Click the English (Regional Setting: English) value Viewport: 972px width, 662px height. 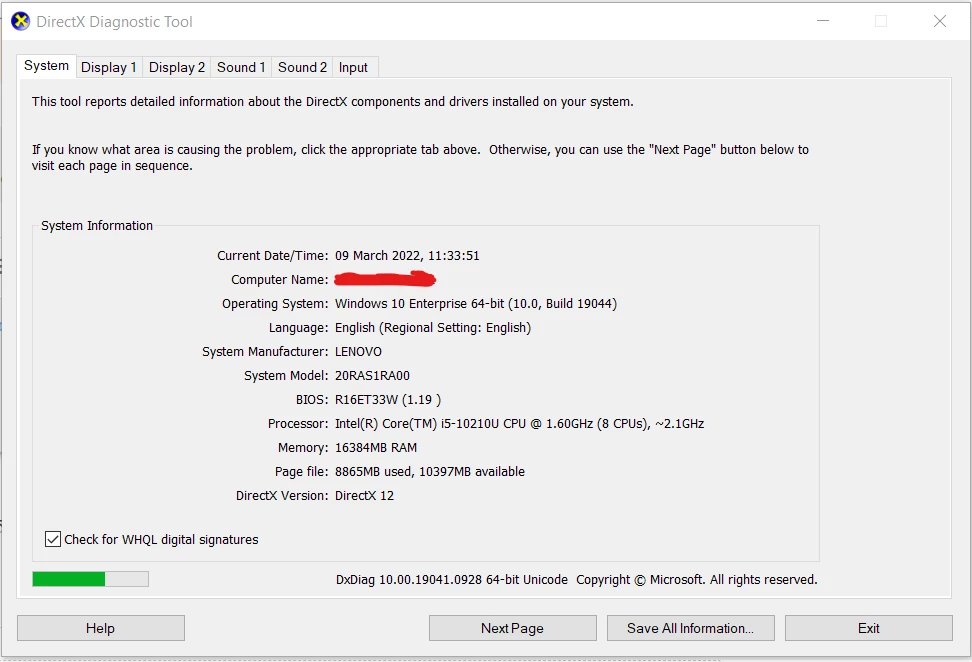(x=433, y=327)
